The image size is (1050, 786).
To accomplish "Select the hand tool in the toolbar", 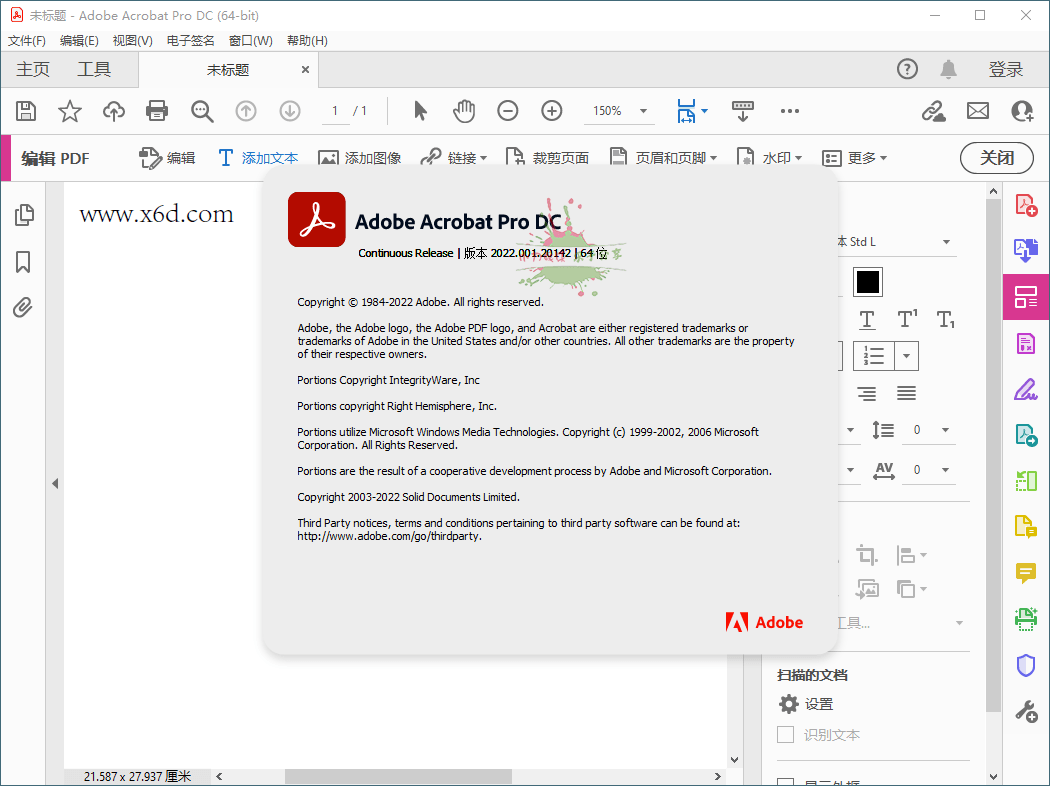I will (464, 111).
